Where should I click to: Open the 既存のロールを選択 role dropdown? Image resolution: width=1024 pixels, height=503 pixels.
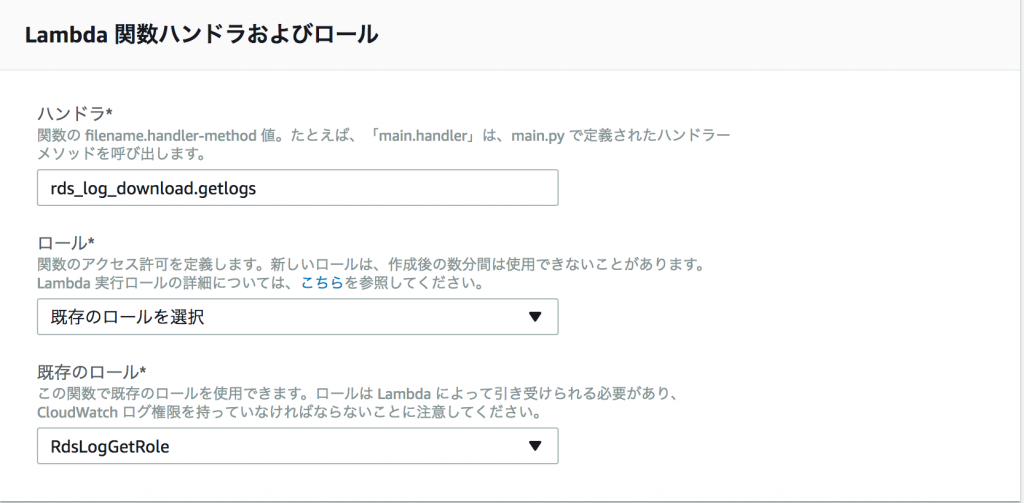(x=298, y=317)
